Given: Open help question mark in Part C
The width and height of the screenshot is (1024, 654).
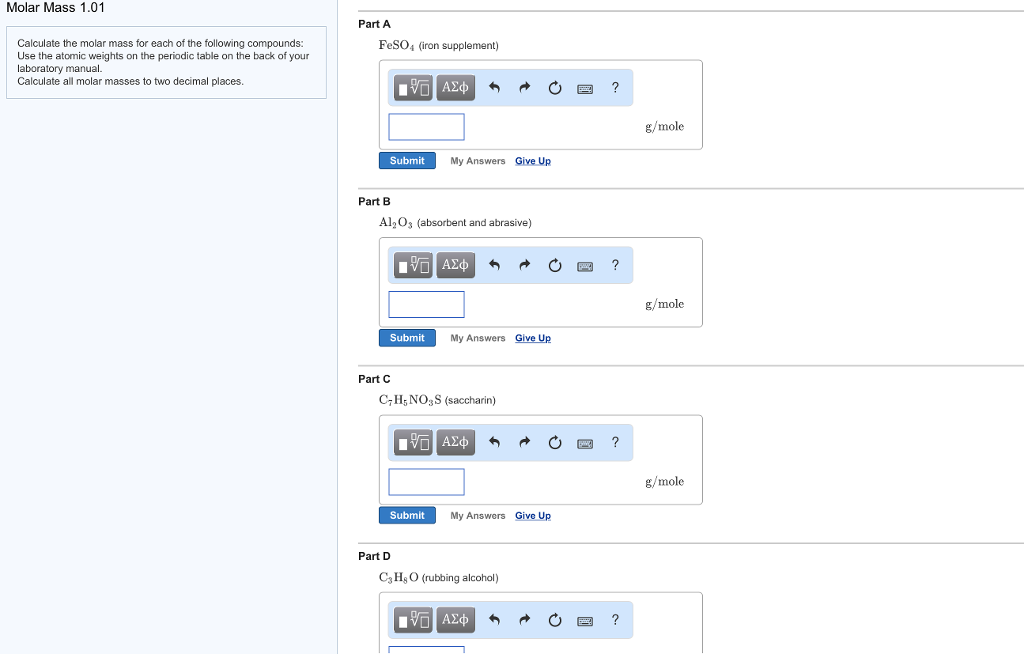Looking at the screenshot, I should (615, 442).
